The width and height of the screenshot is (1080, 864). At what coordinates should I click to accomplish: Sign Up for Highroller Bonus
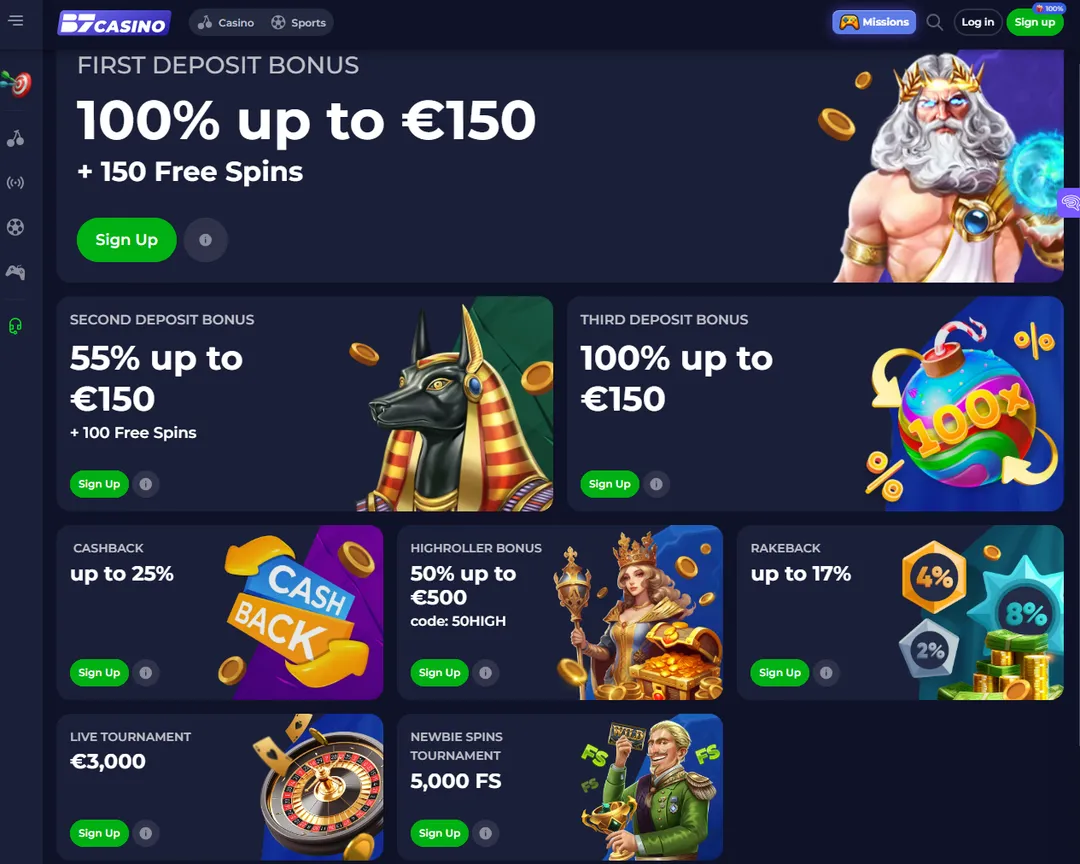coord(439,672)
